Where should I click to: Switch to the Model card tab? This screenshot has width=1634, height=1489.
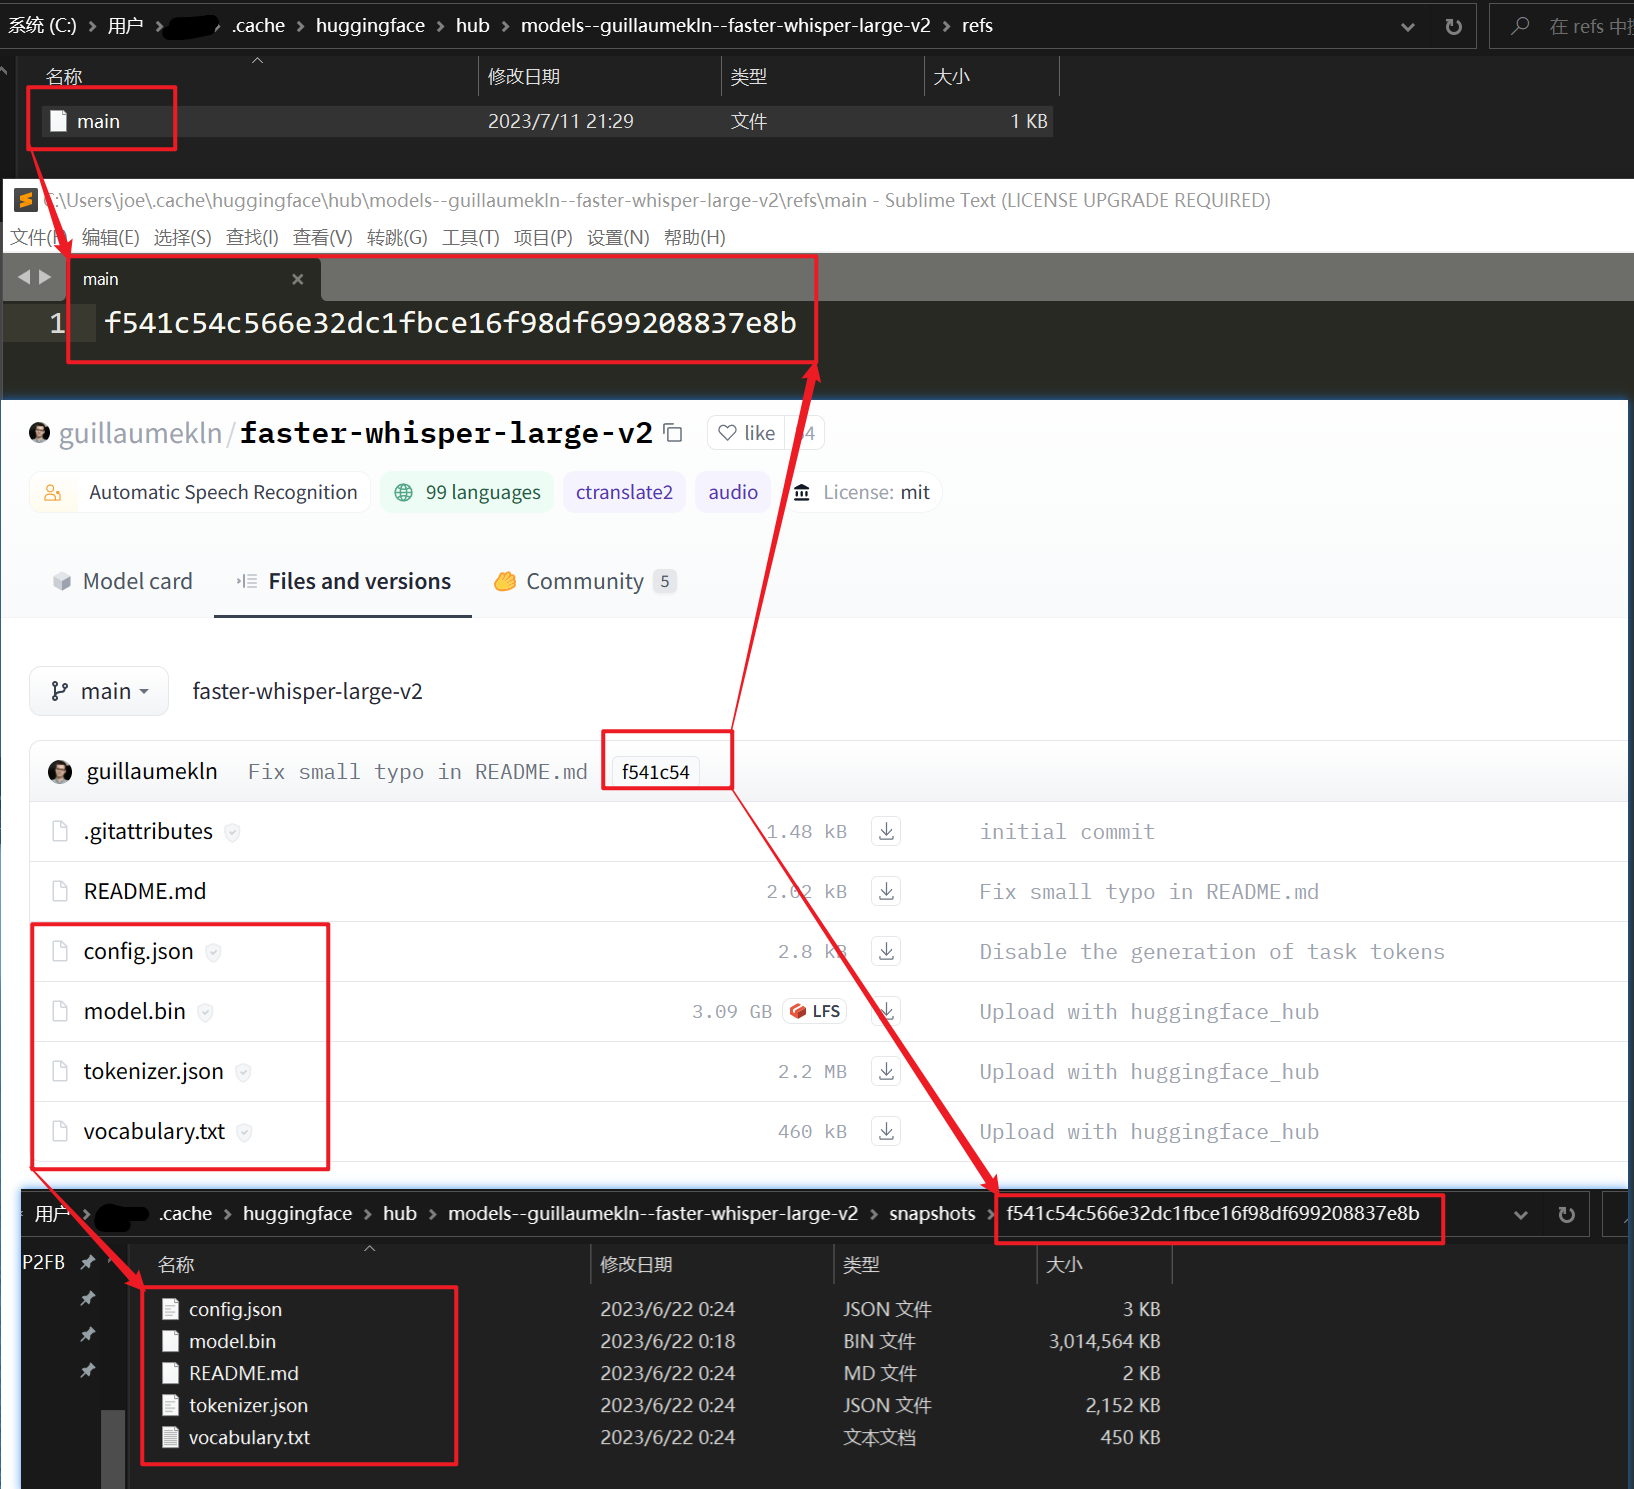pyautogui.click(x=137, y=581)
